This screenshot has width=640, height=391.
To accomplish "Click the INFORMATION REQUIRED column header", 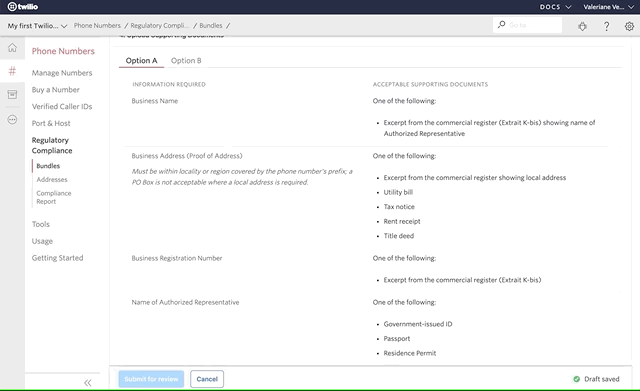I will pyautogui.click(x=169, y=84).
